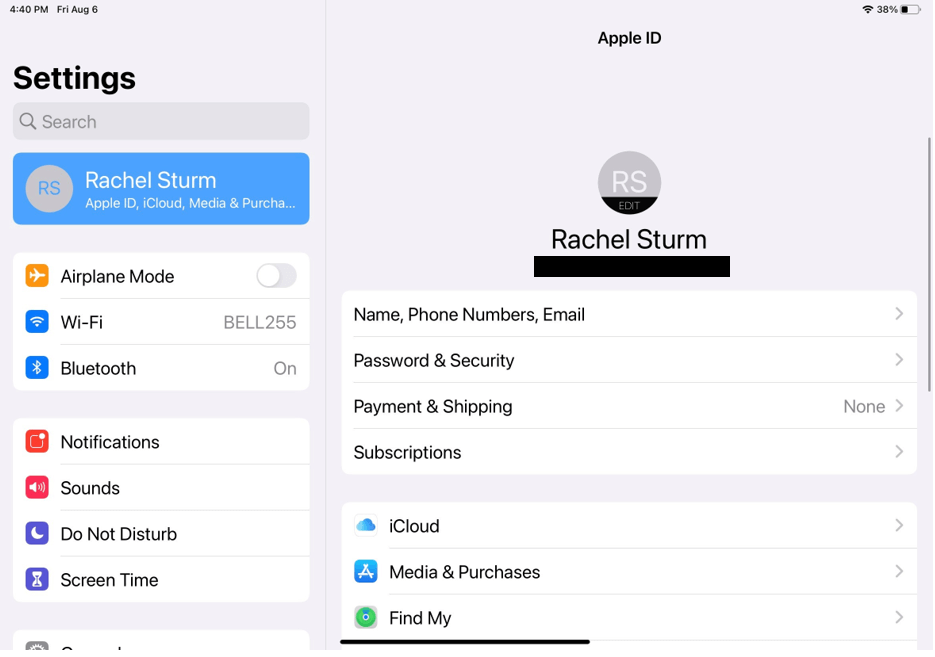Click the right pane scrollbar
This screenshot has height=657, width=935.
click(929, 264)
